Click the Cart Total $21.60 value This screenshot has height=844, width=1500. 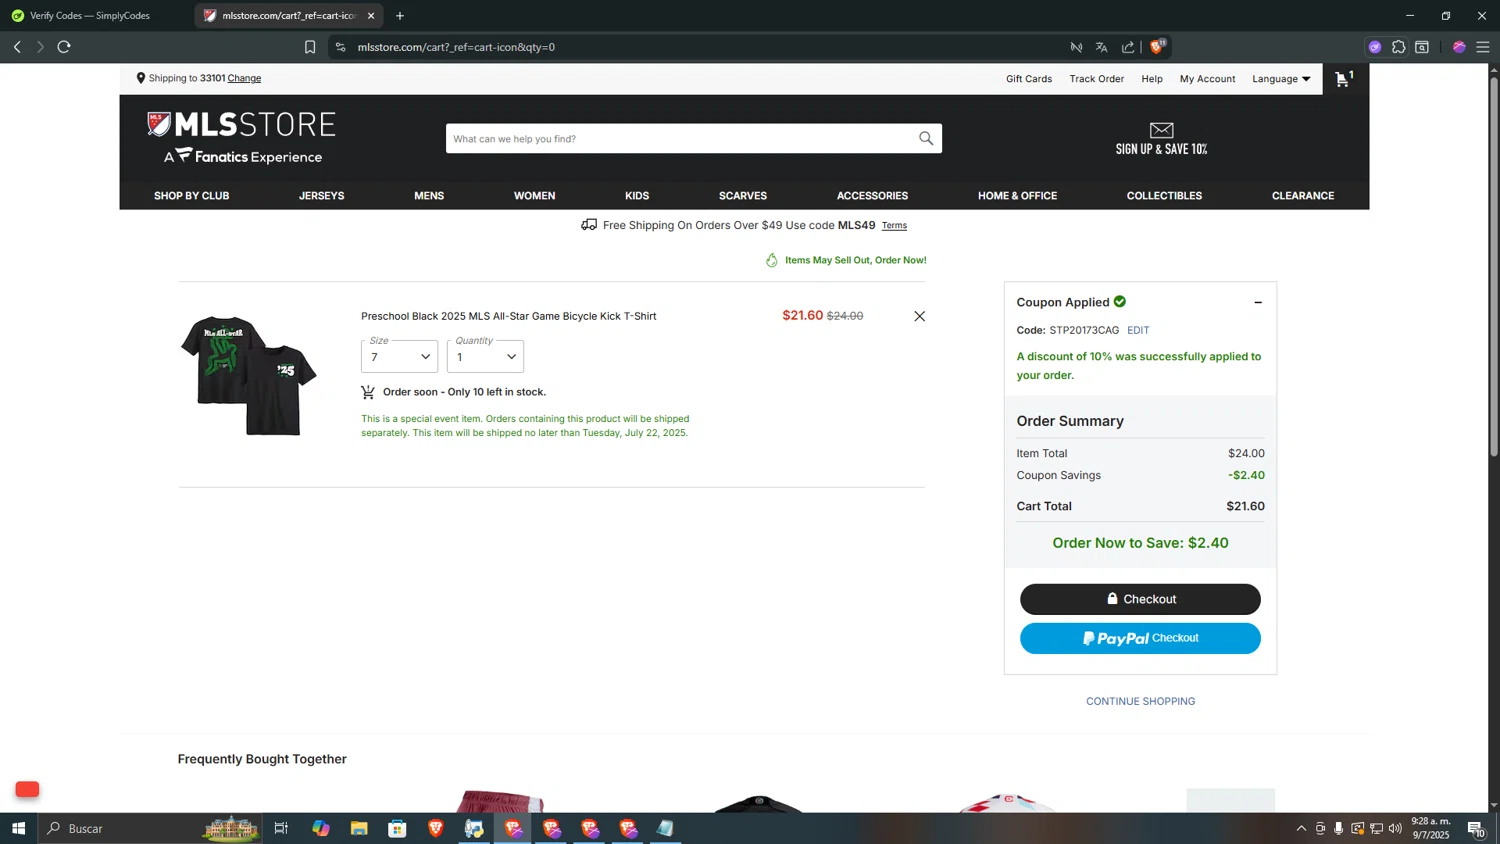coord(1245,506)
